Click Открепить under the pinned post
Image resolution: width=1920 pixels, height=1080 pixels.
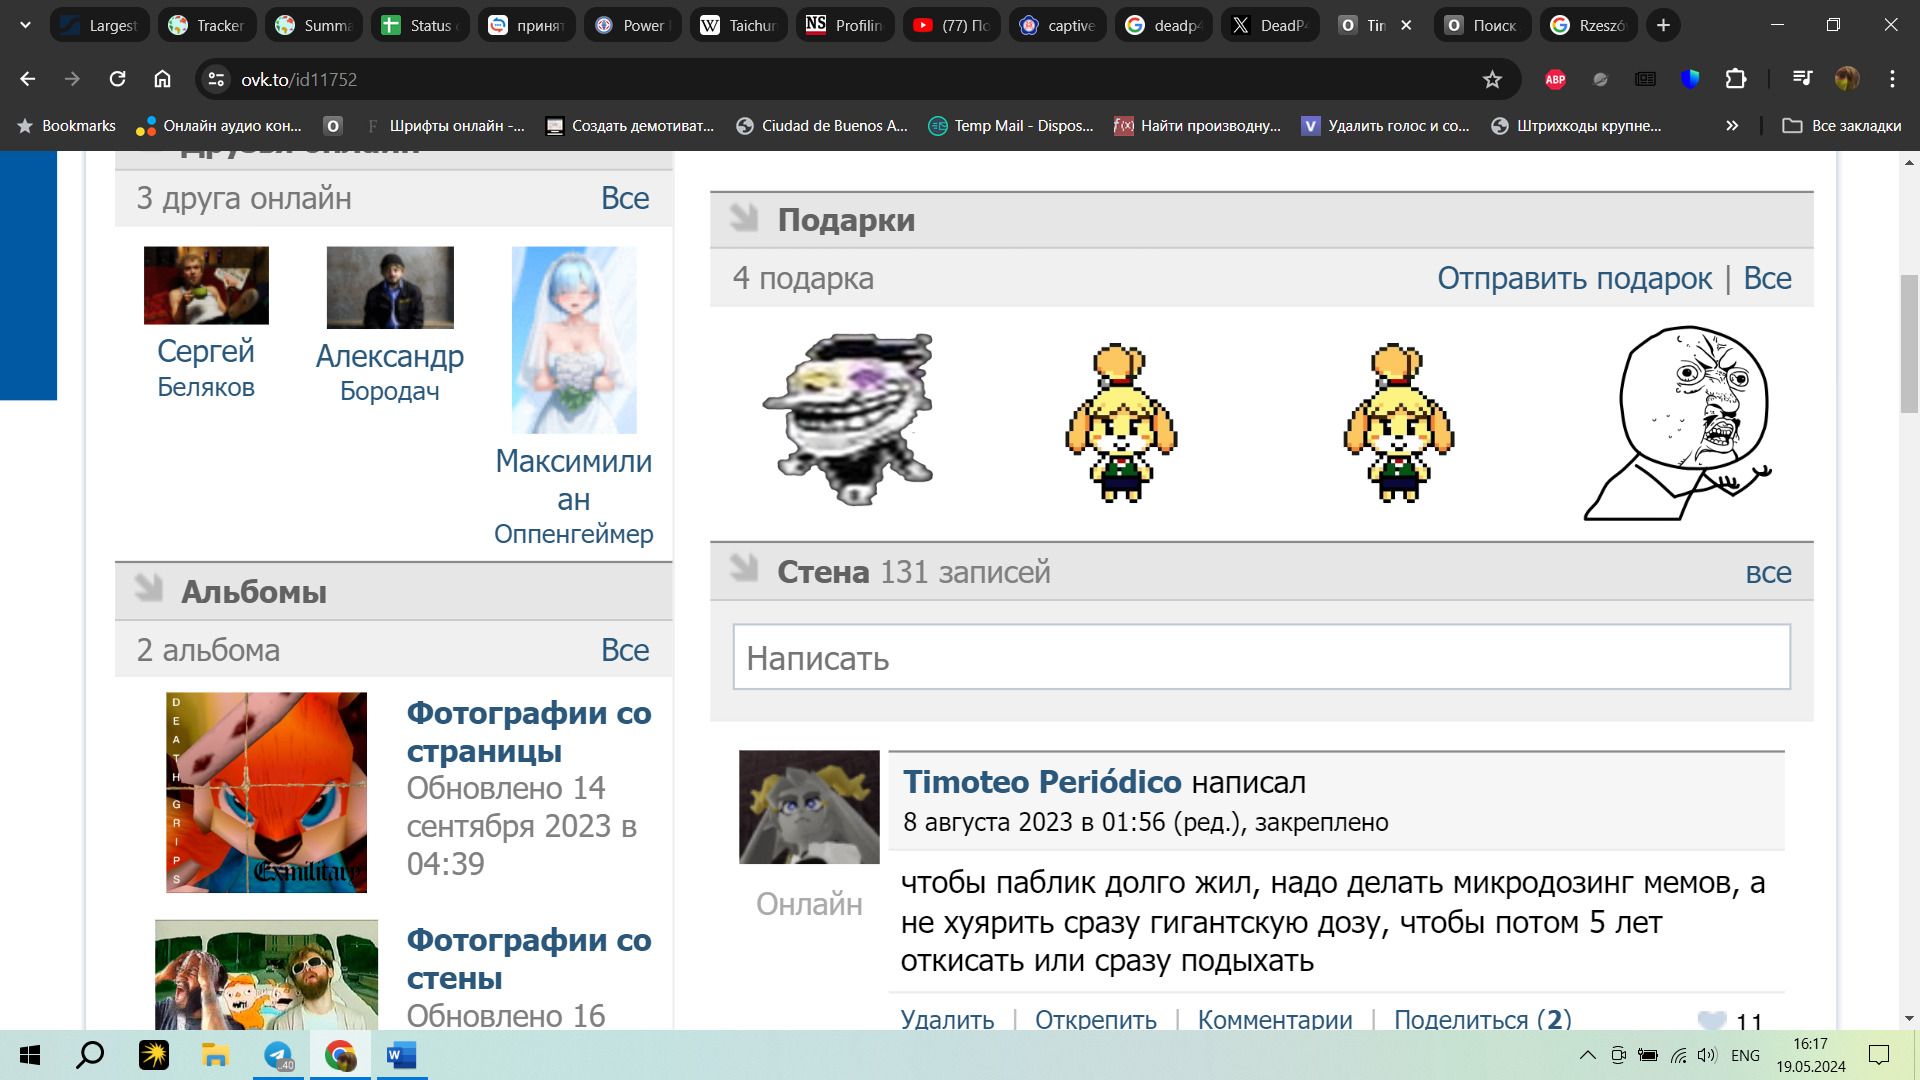pos(1095,1019)
